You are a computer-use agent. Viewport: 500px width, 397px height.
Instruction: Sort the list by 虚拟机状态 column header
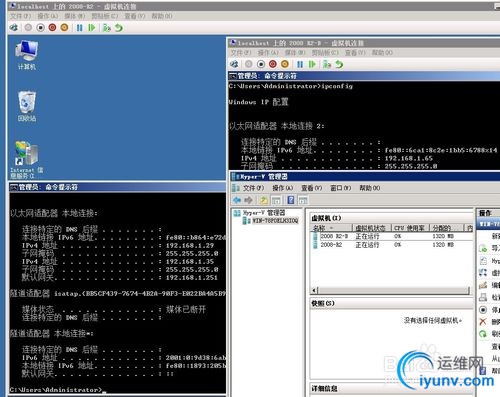pyautogui.click(x=372, y=228)
